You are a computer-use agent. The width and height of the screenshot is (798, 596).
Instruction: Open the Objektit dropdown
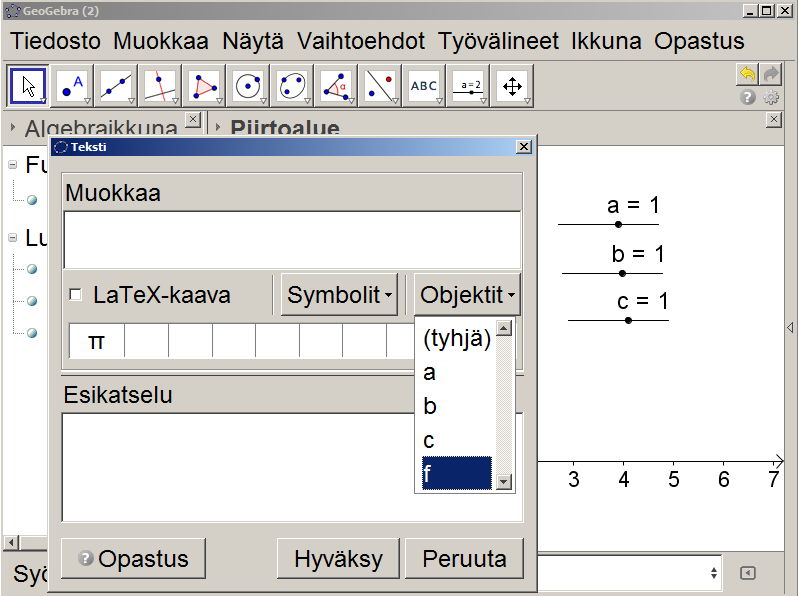(467, 295)
